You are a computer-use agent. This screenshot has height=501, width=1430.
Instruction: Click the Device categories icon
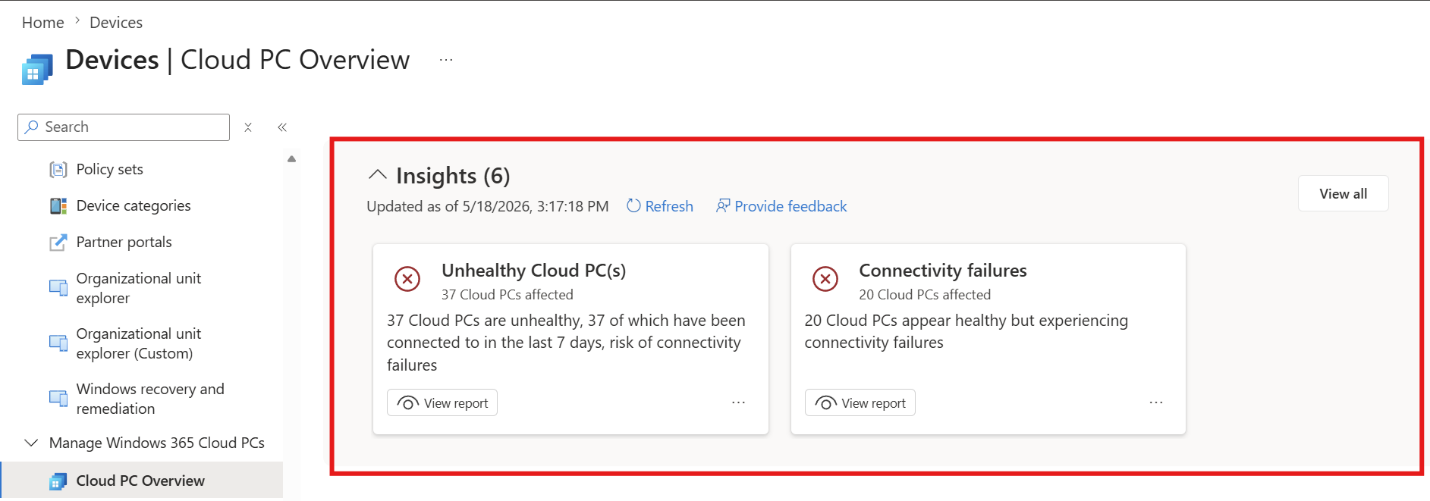(x=58, y=205)
